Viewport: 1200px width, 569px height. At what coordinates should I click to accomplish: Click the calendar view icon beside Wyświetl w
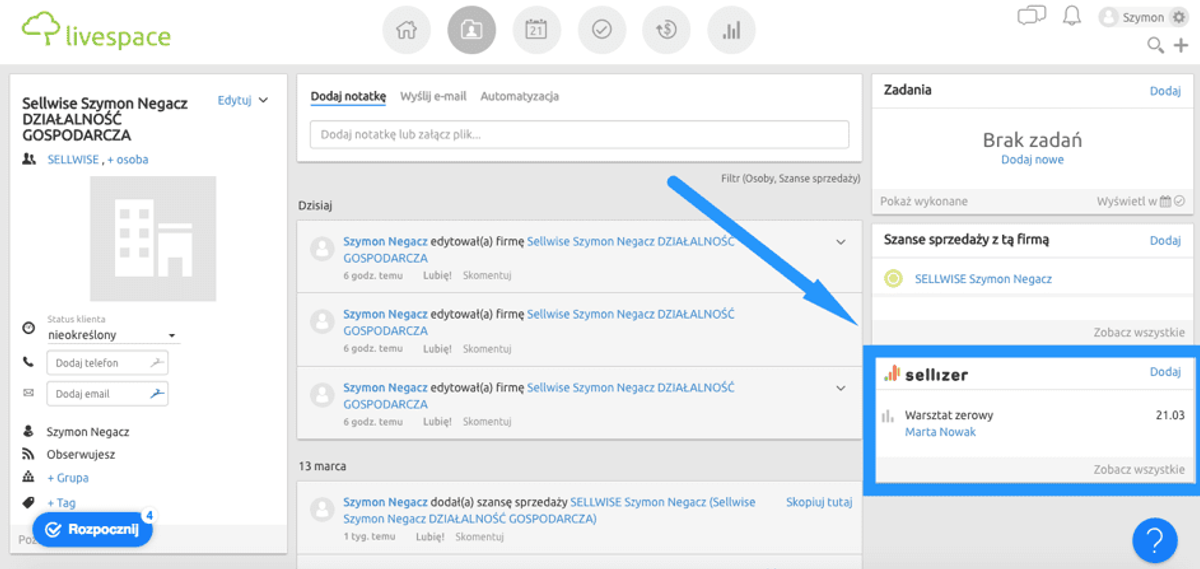pos(1165,201)
